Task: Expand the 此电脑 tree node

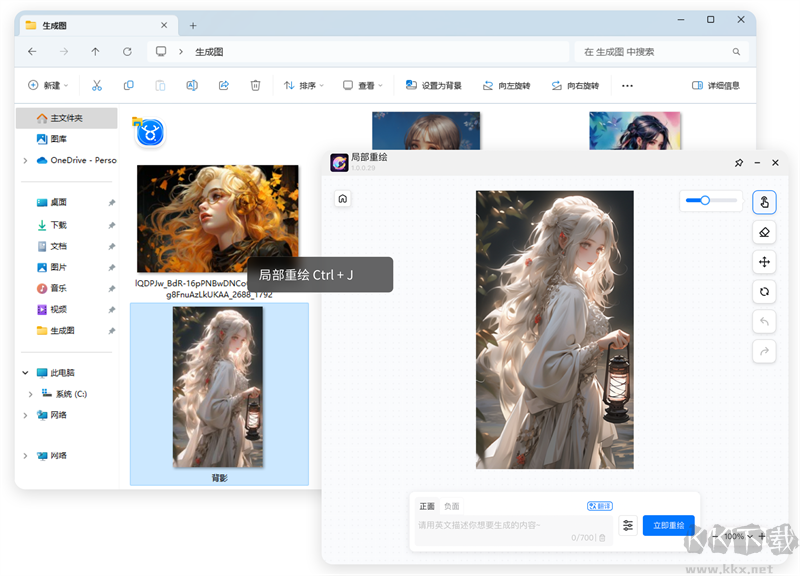Action: pyautogui.click(x=25, y=372)
